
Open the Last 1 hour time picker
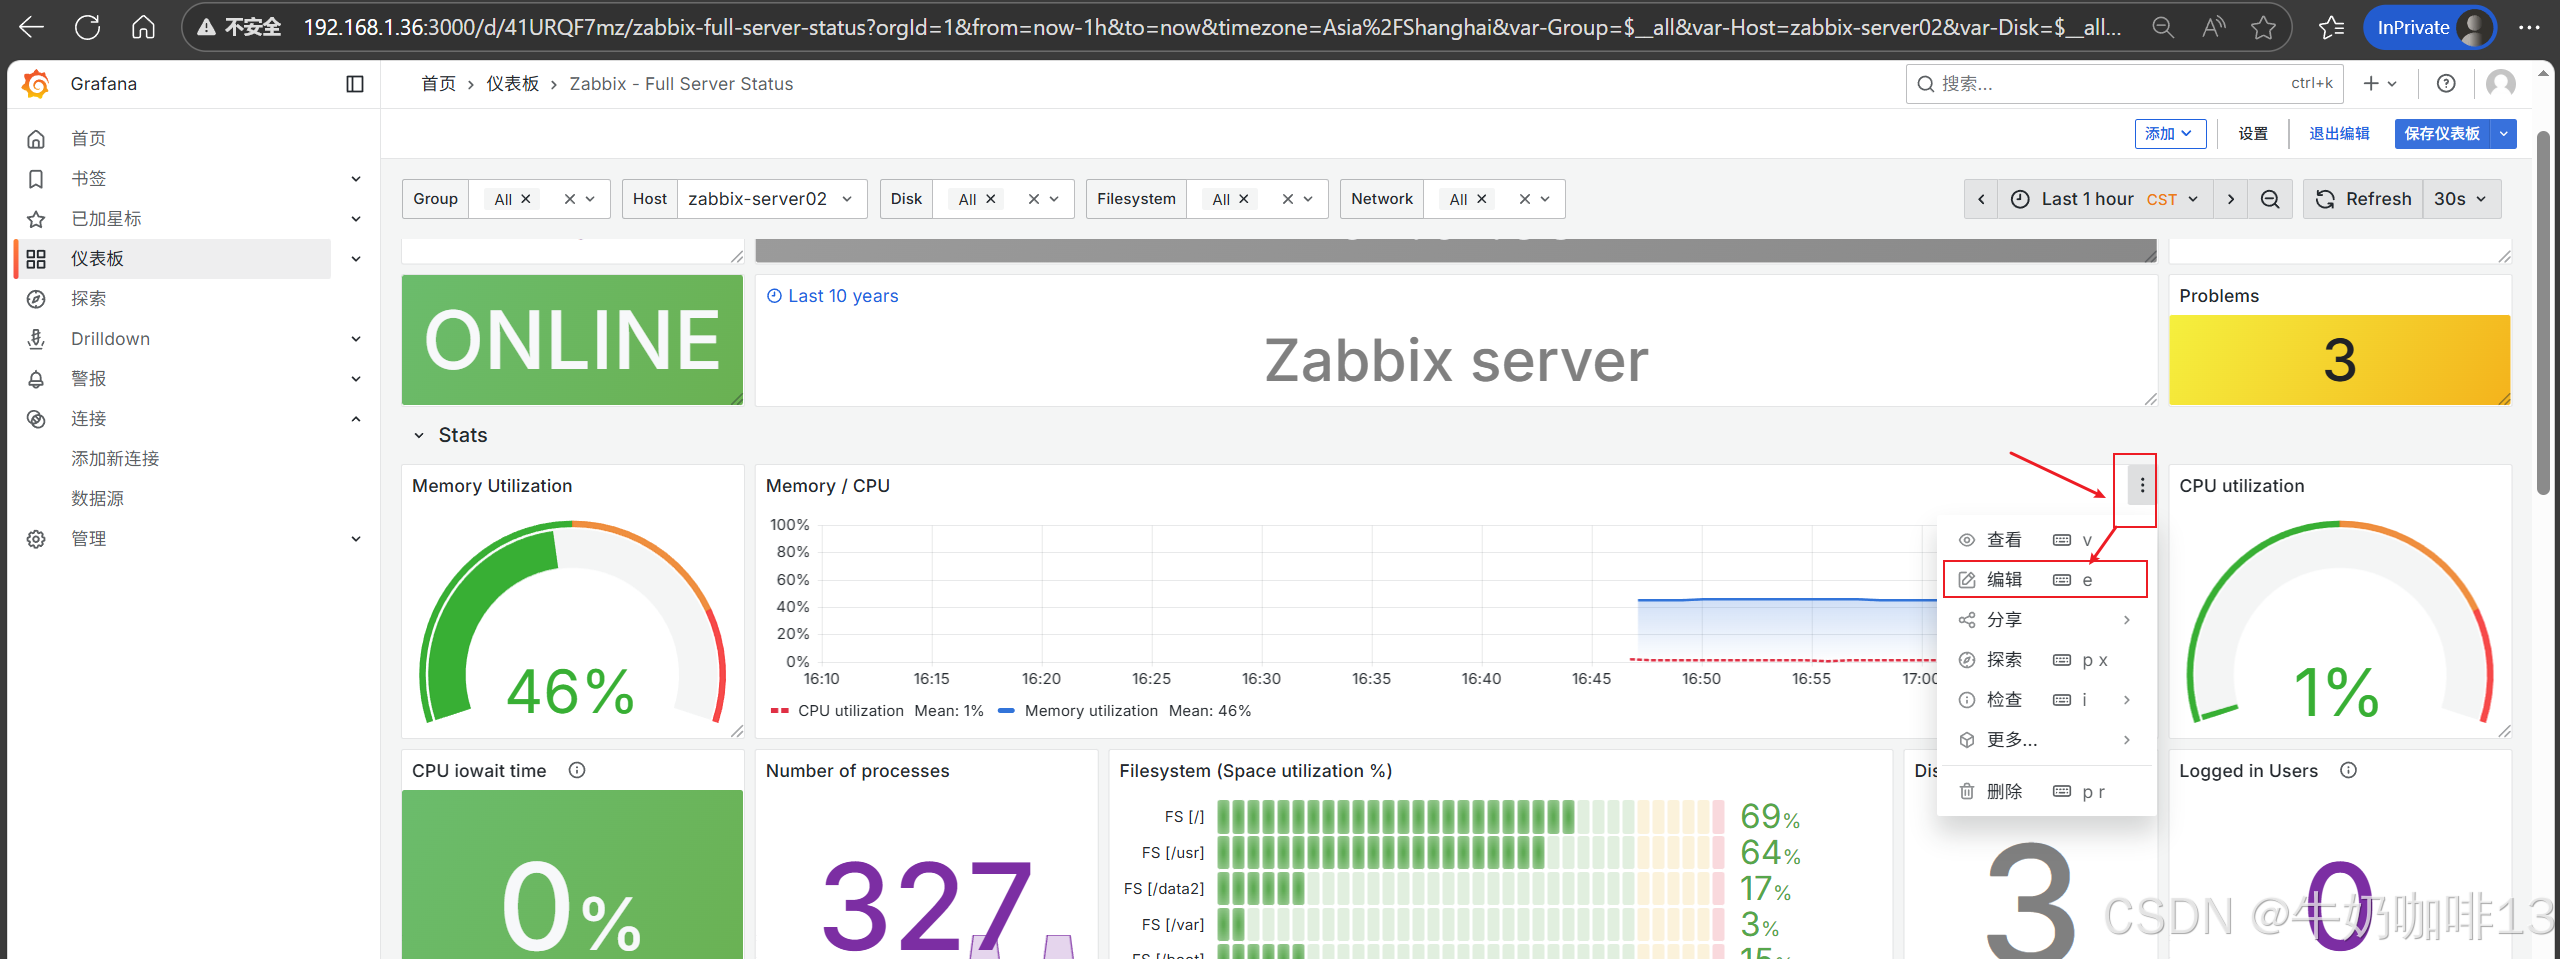pyautogui.click(x=2105, y=199)
